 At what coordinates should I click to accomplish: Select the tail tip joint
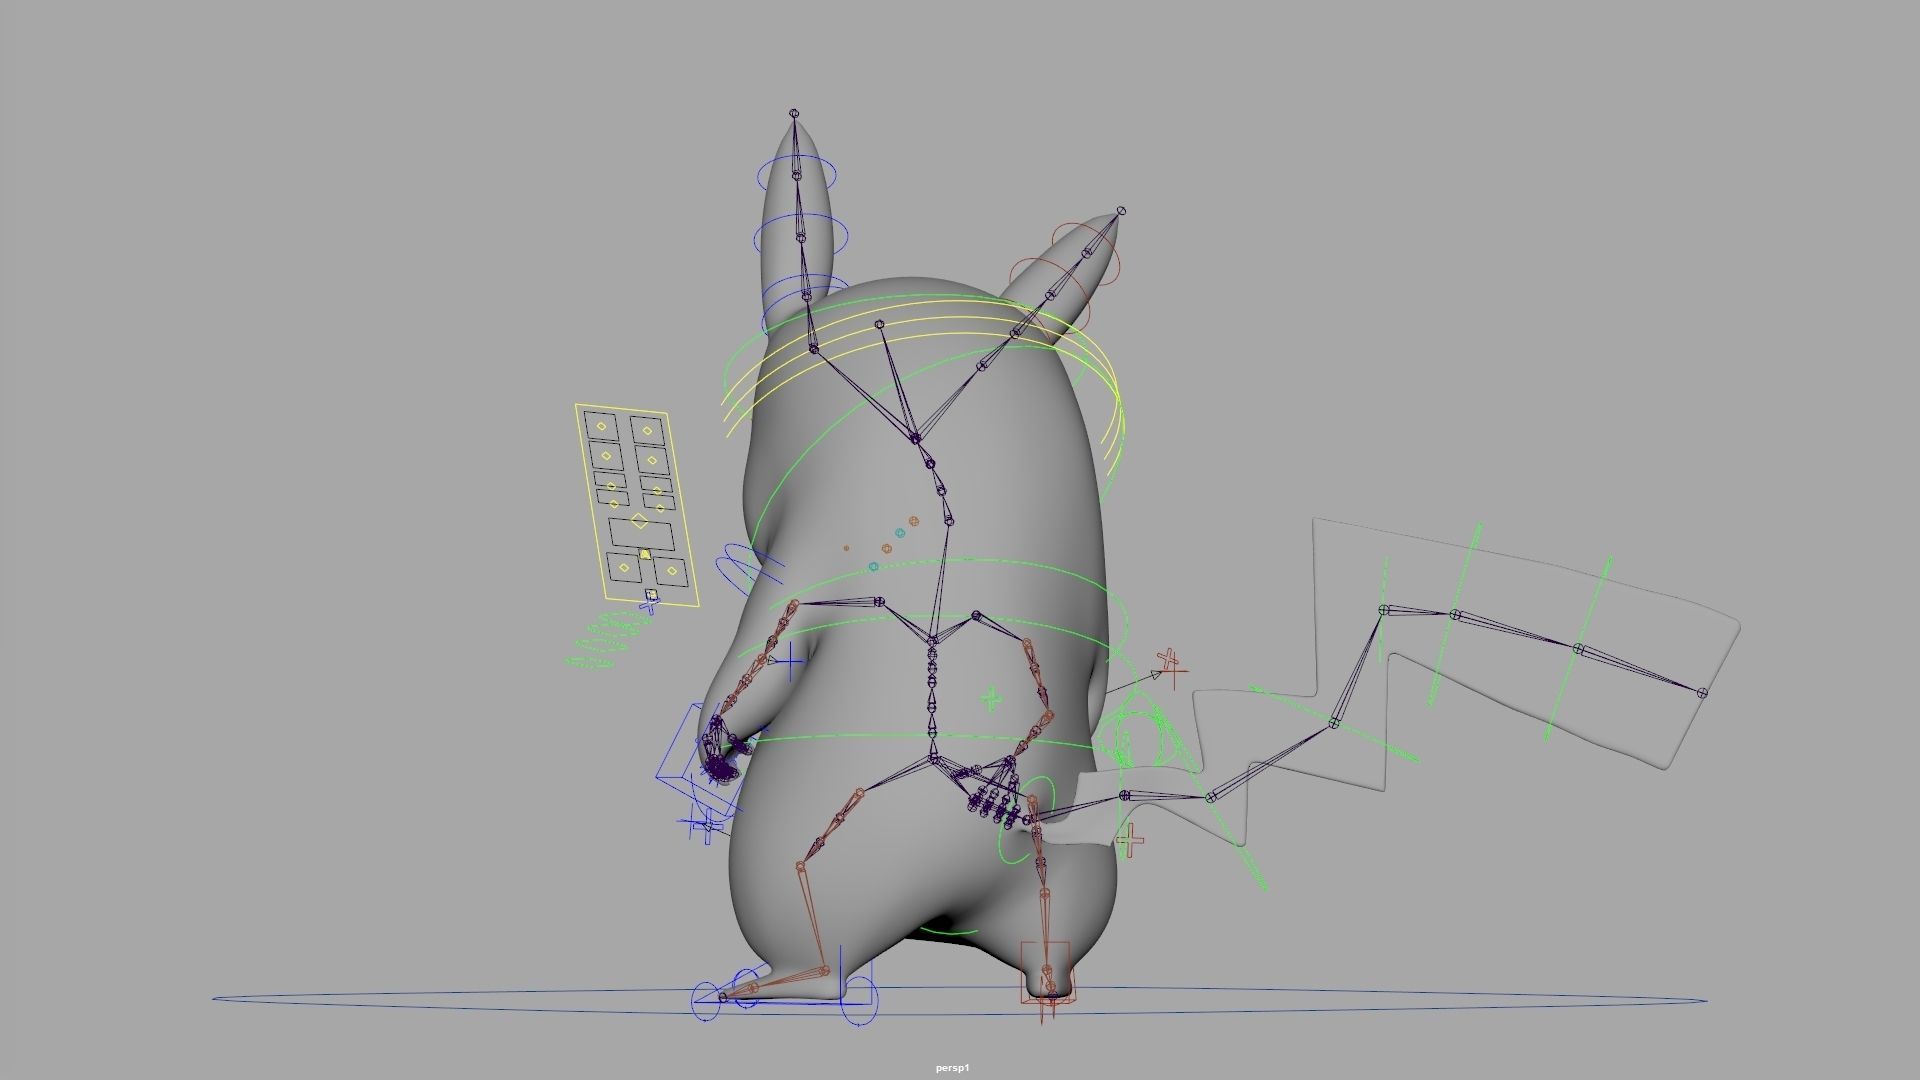coord(1703,692)
